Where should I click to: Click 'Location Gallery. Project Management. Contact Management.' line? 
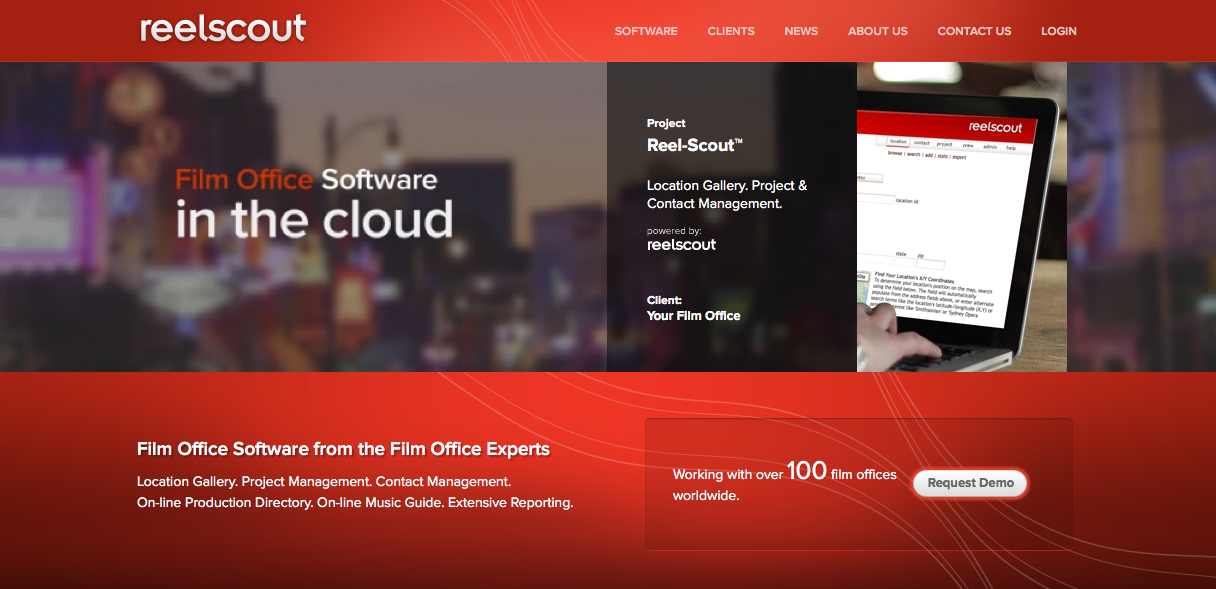click(324, 481)
